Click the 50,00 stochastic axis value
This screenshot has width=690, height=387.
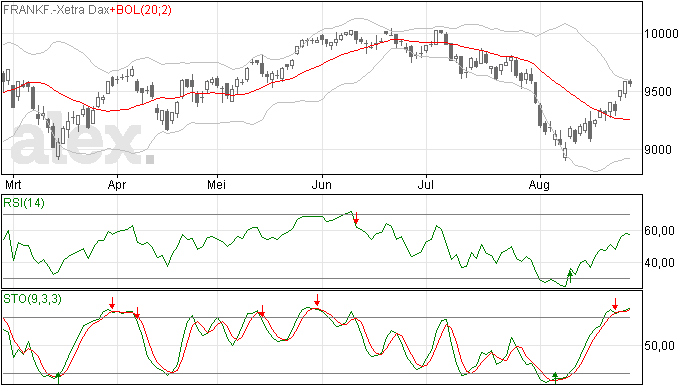coord(659,346)
